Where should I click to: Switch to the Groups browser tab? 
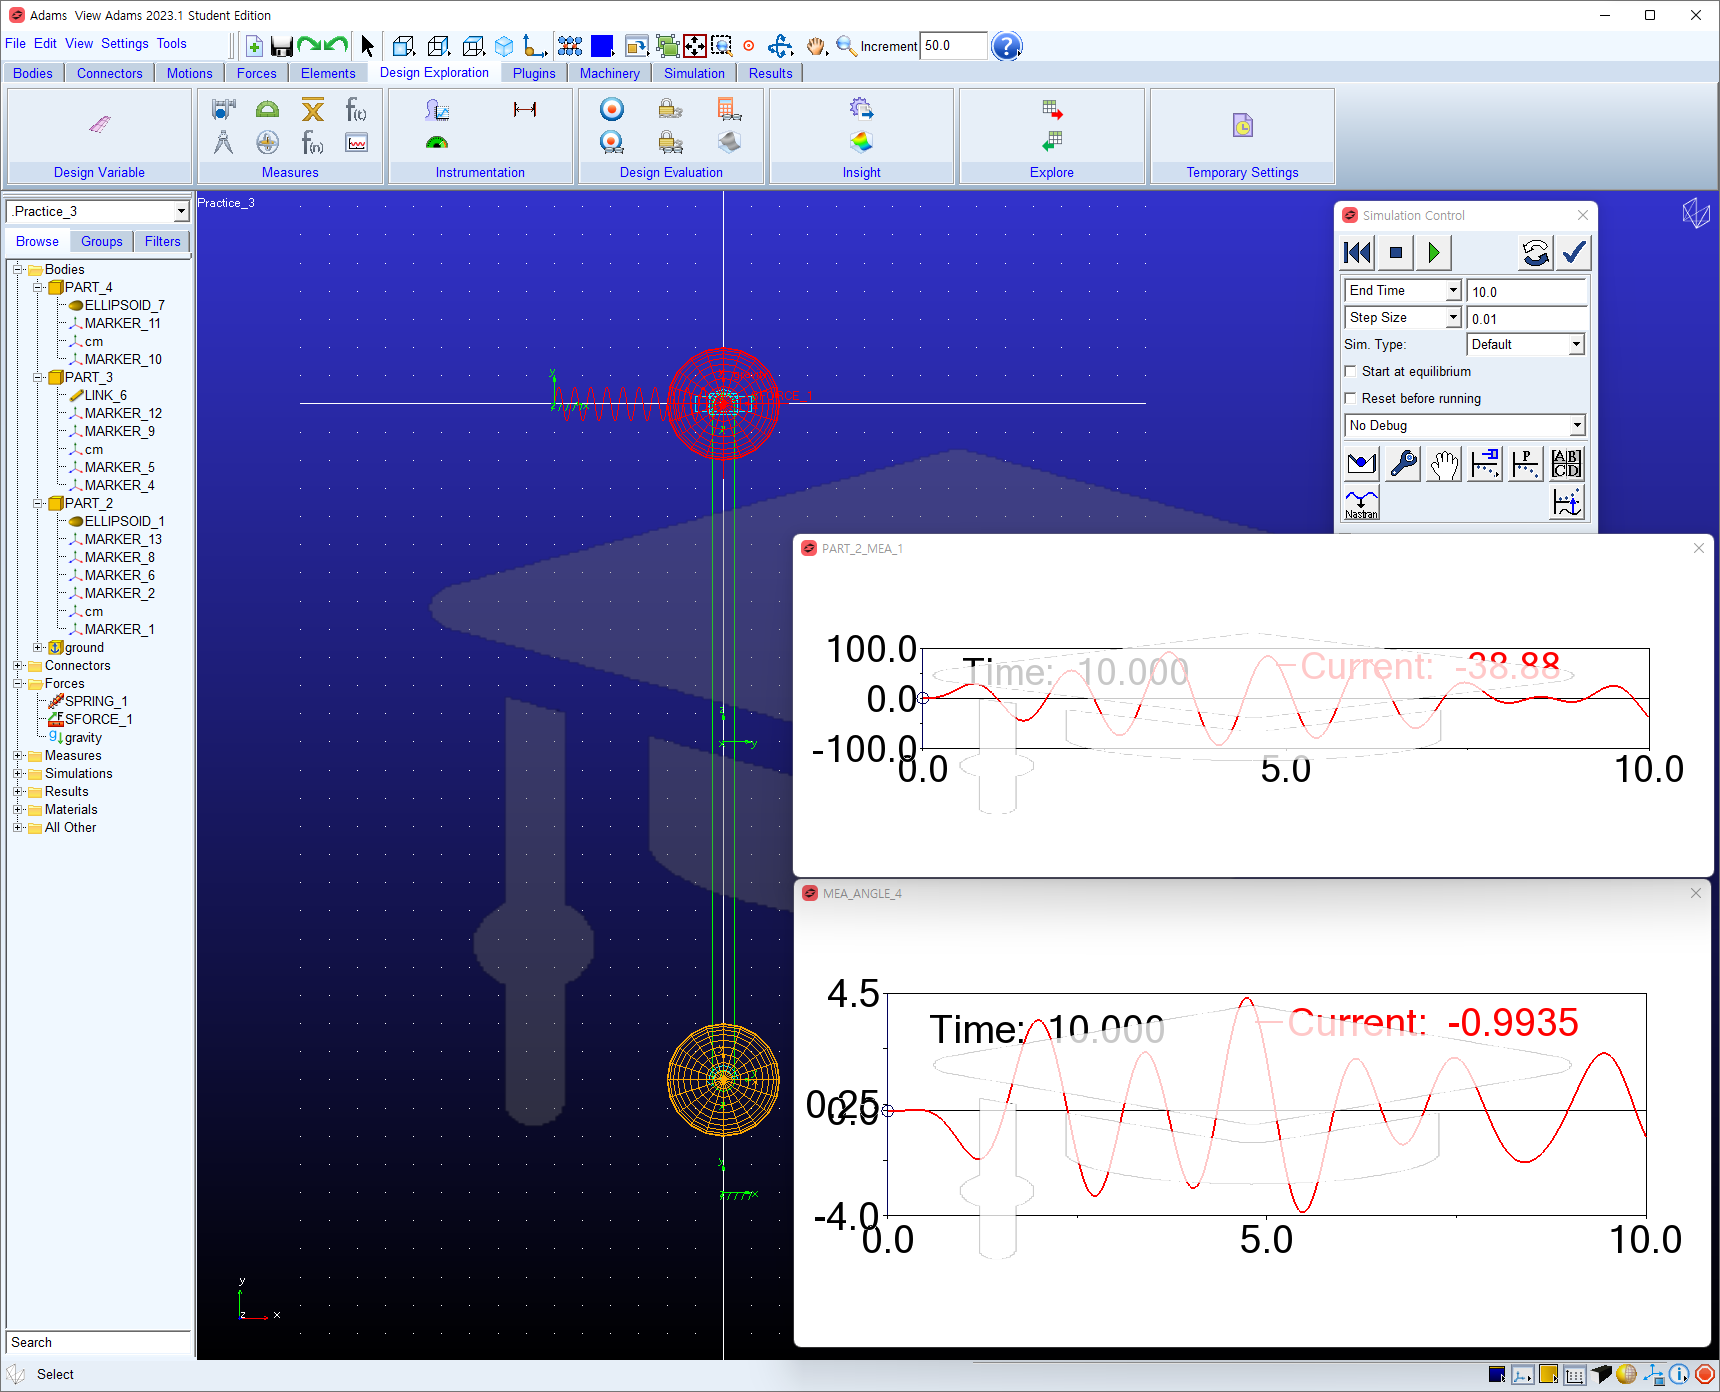(102, 242)
